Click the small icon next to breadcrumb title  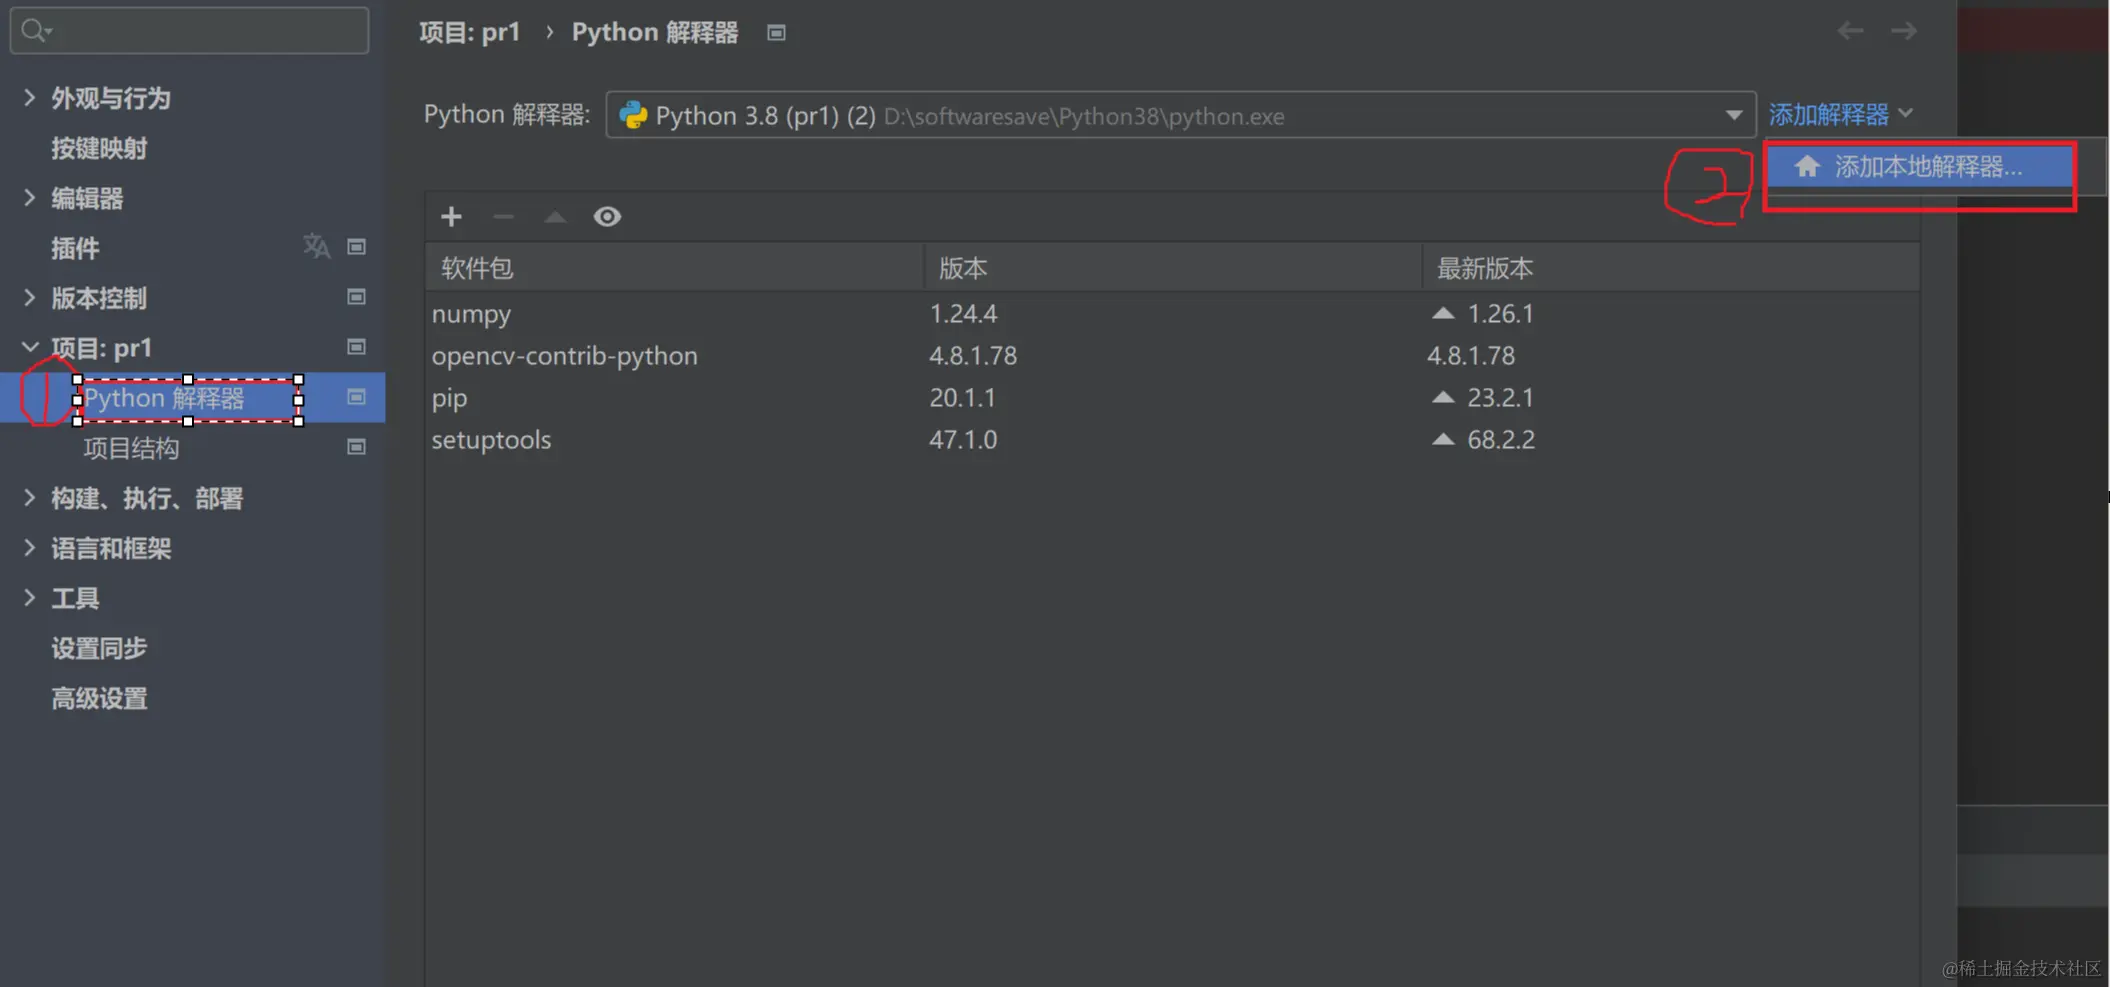point(776,33)
